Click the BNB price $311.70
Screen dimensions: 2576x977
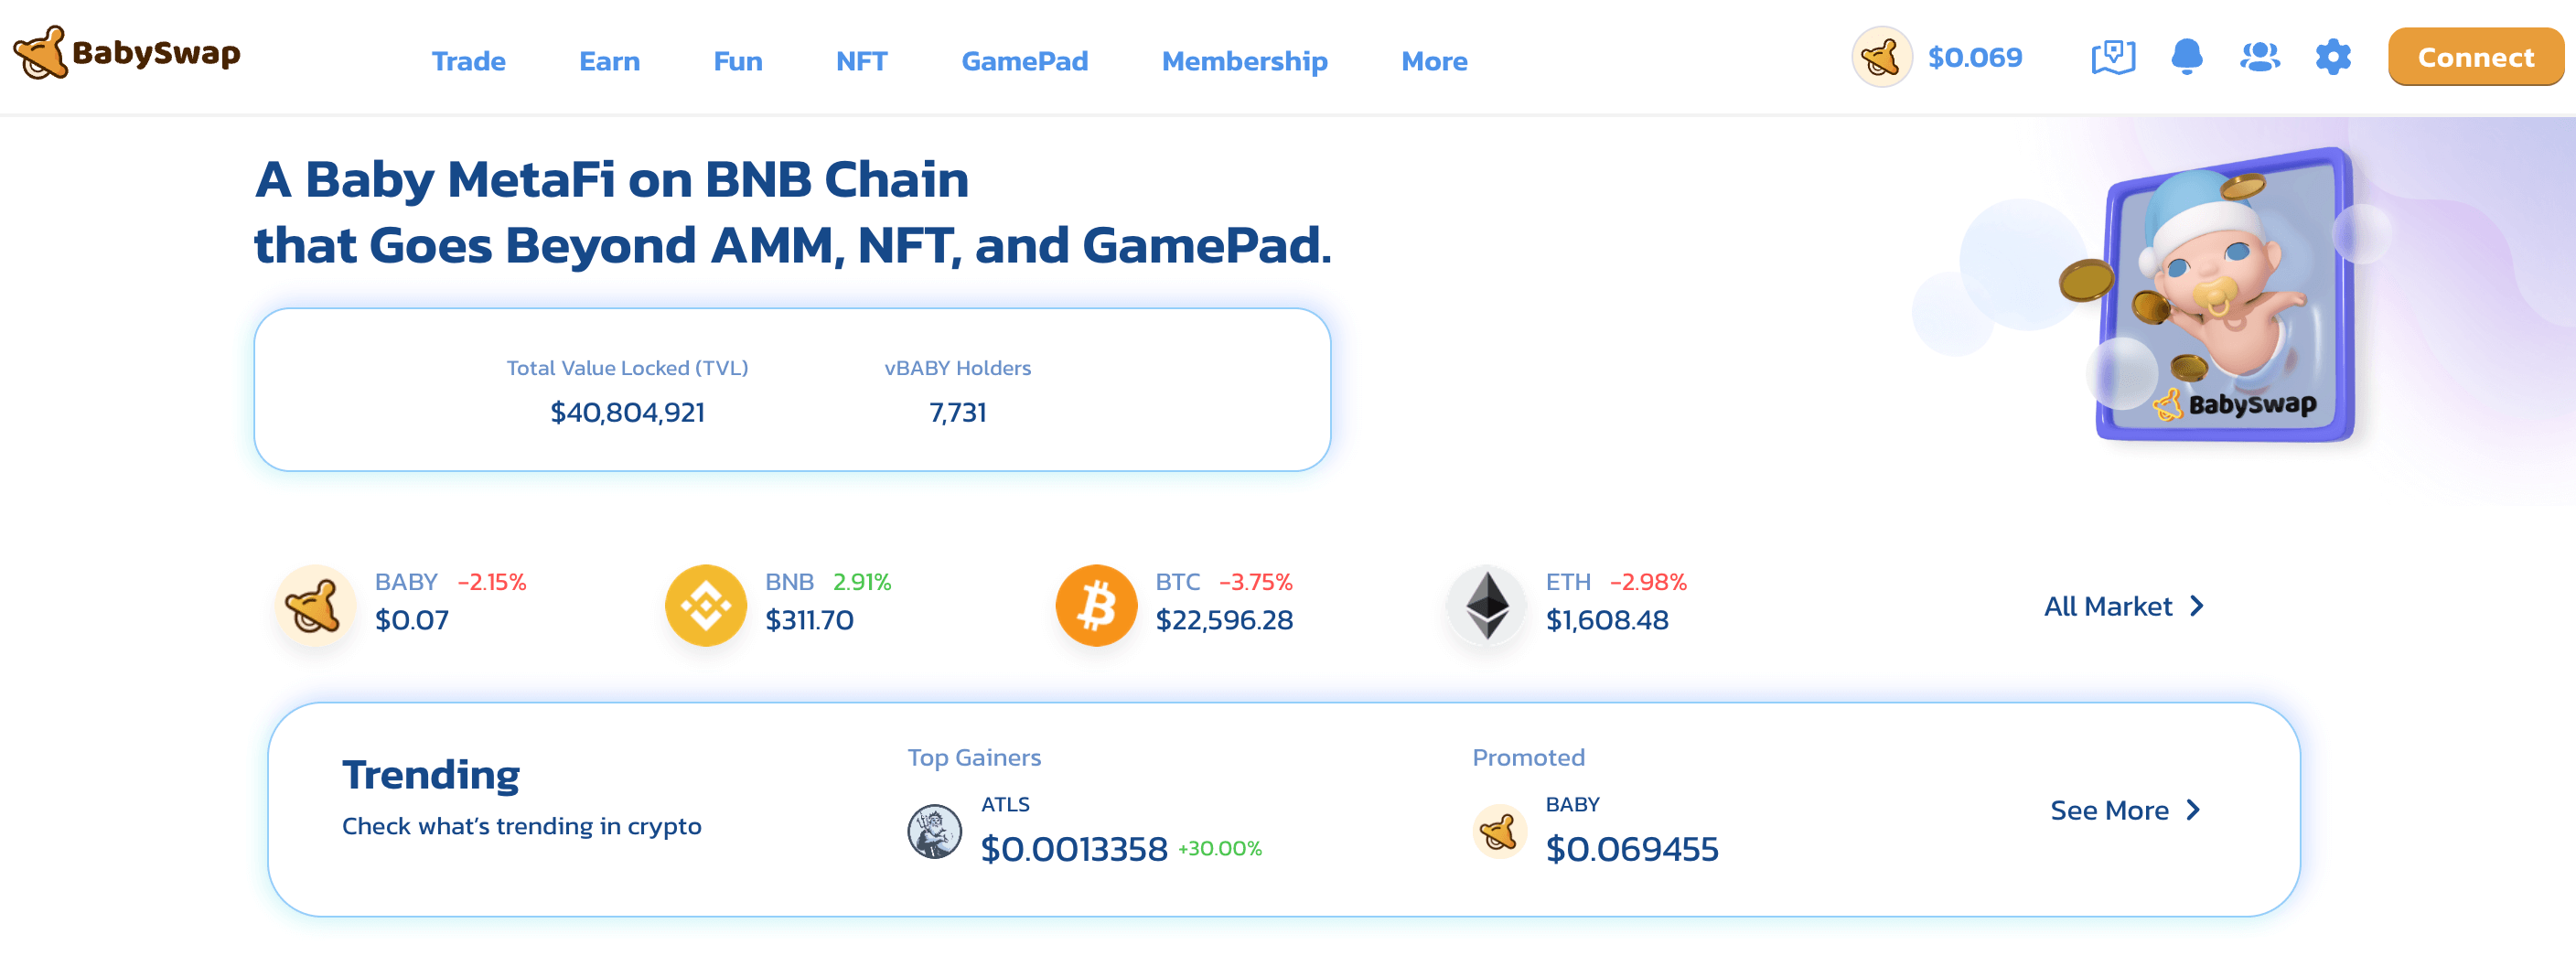809,620
